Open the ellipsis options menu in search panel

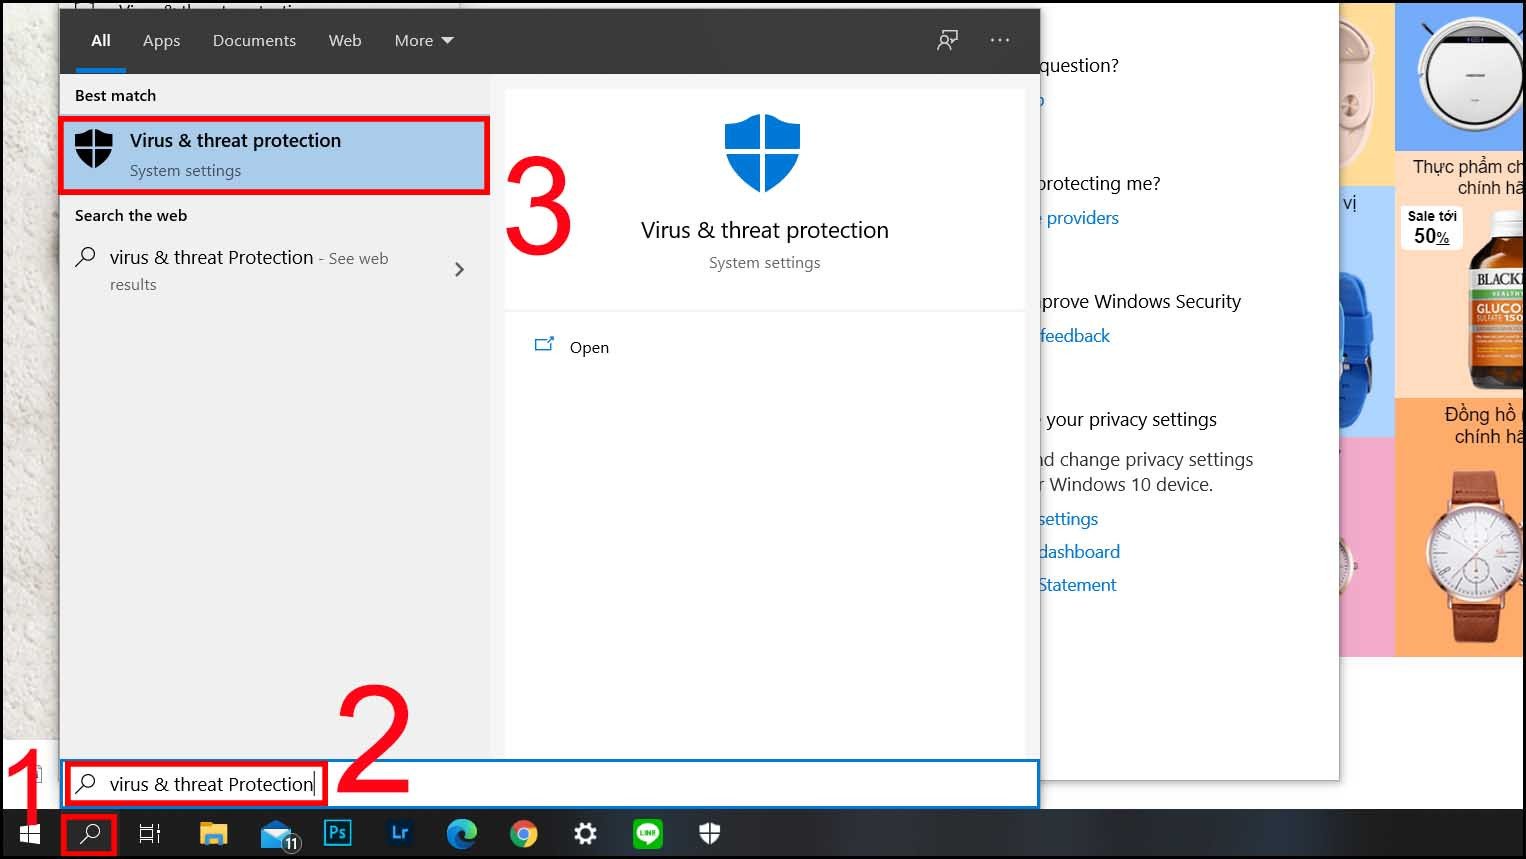pos(999,40)
